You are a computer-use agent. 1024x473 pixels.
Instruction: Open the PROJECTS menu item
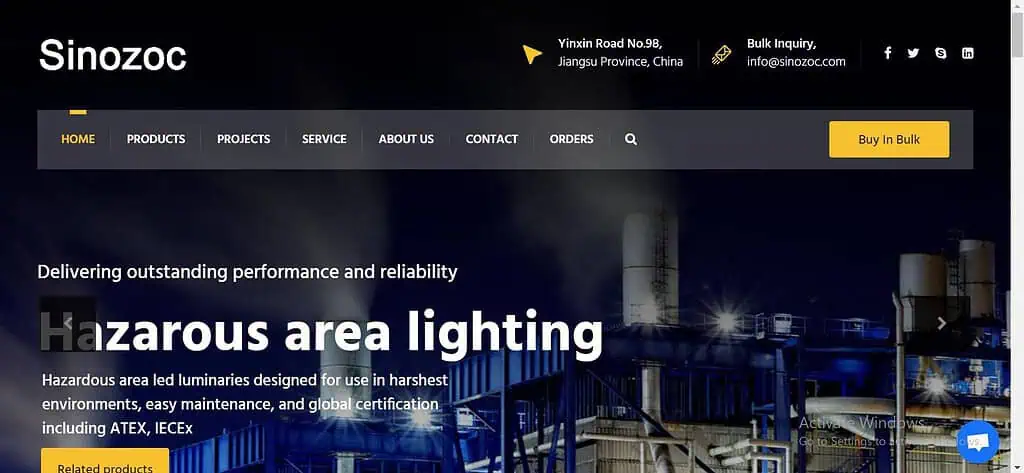(x=244, y=139)
